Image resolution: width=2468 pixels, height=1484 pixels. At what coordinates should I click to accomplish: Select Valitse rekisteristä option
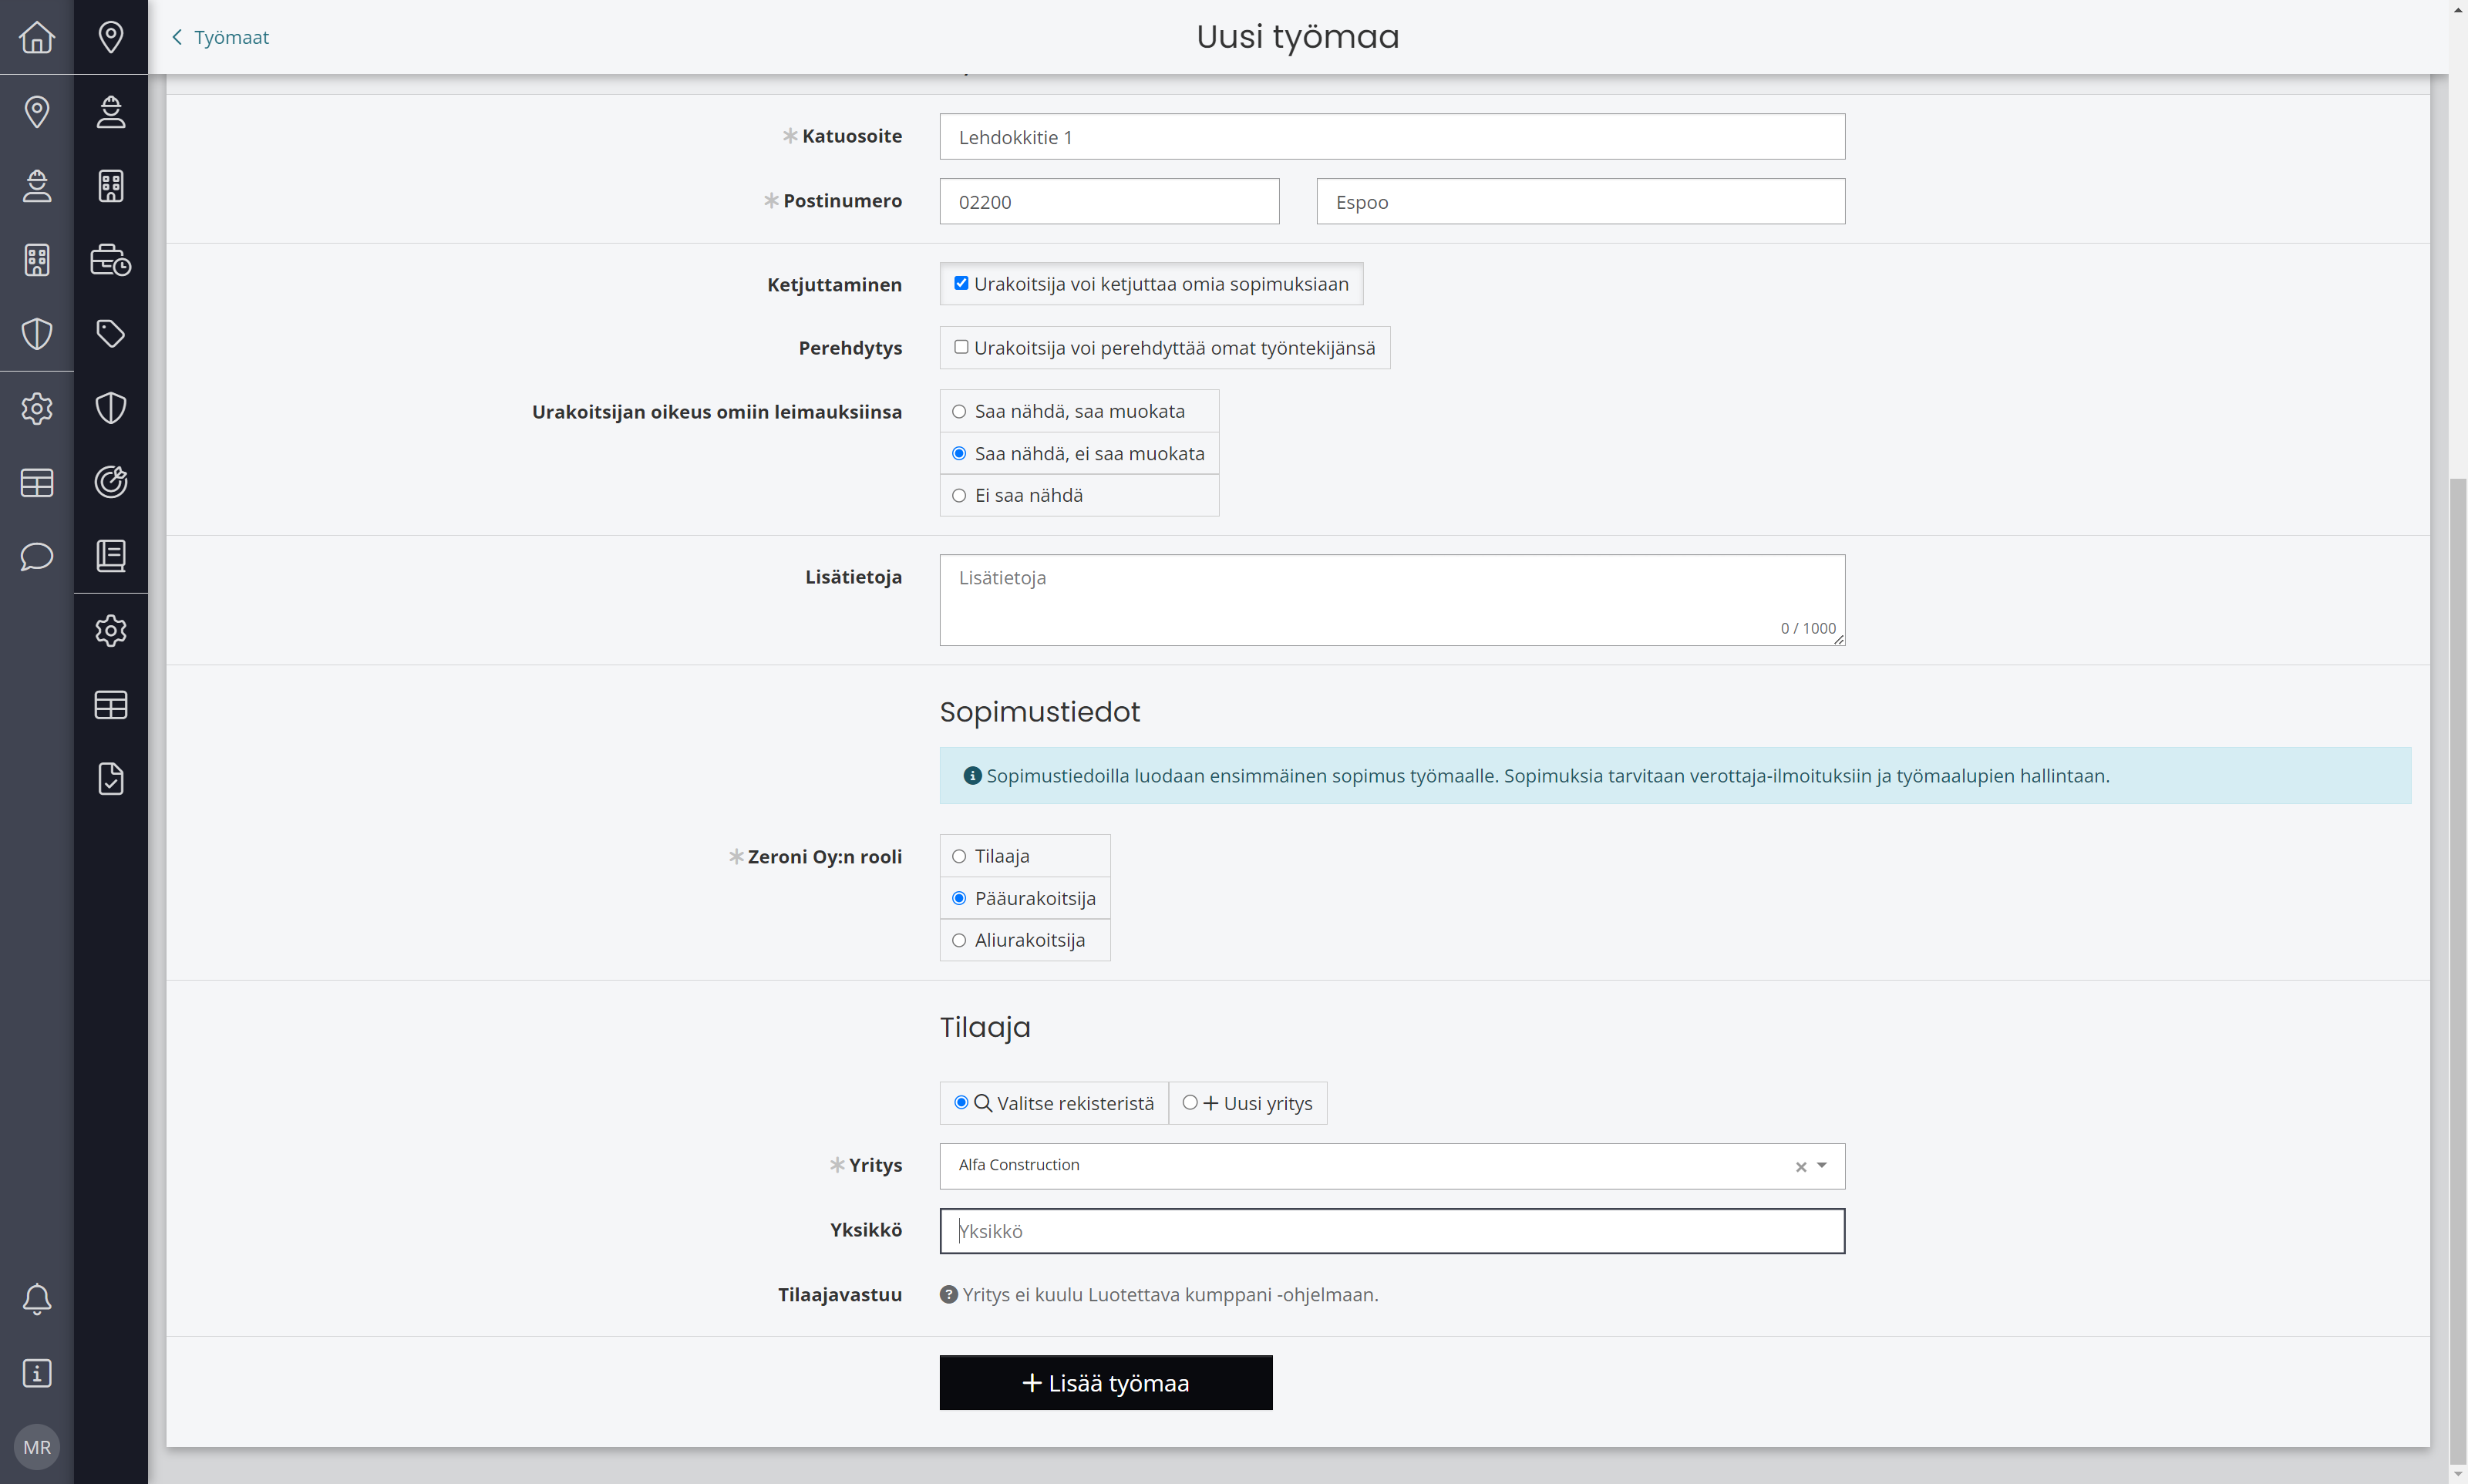[x=1055, y=1103]
